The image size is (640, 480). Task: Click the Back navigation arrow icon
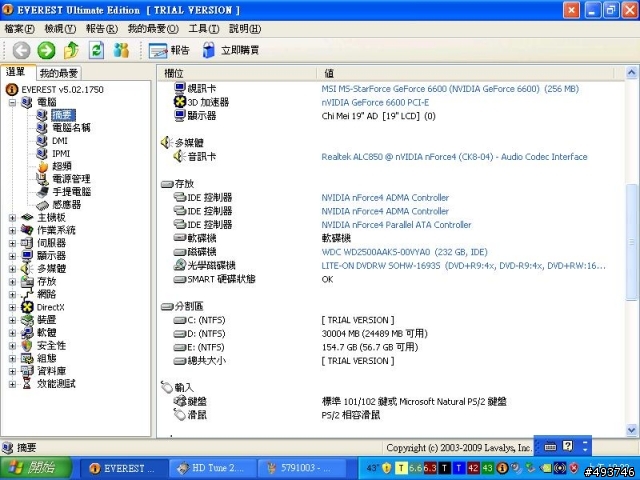(21, 51)
